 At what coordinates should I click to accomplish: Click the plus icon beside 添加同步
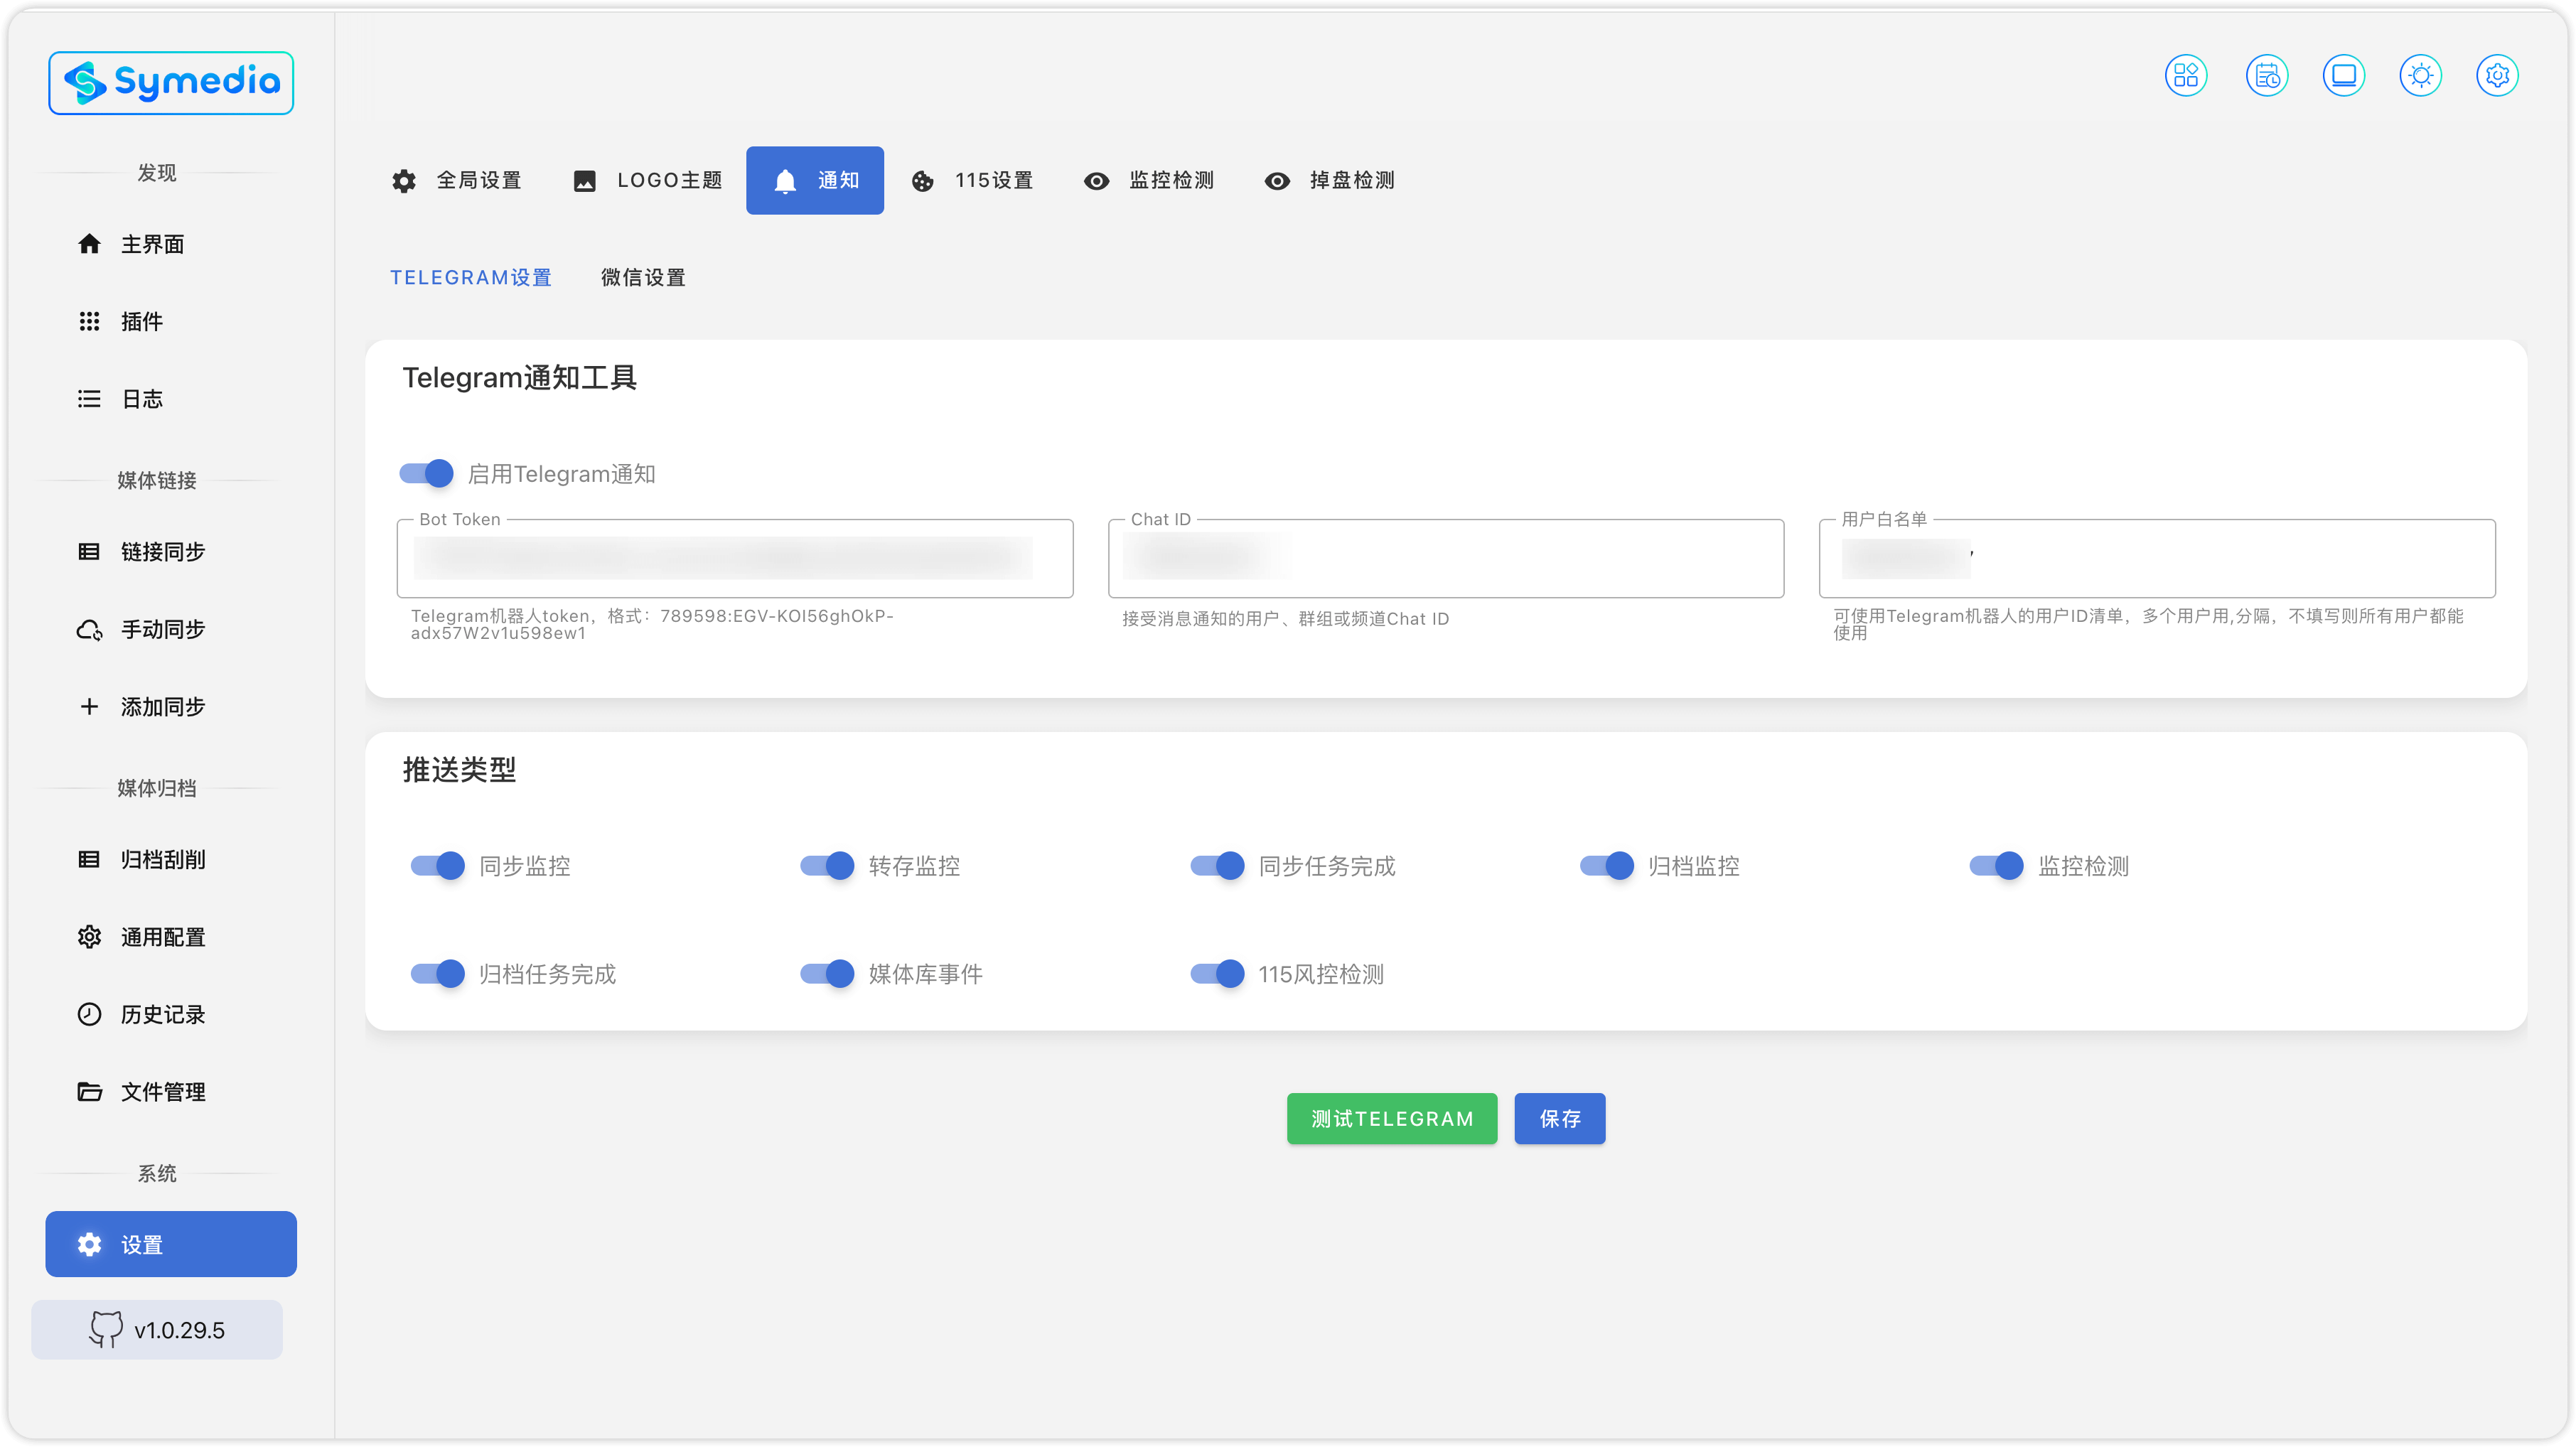click(89, 707)
